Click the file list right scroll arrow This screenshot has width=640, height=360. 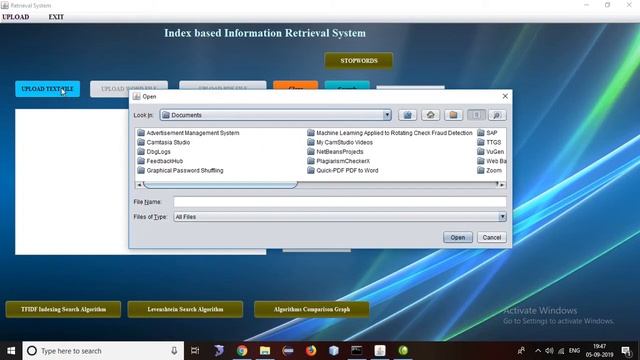pyautogui.click(x=502, y=185)
